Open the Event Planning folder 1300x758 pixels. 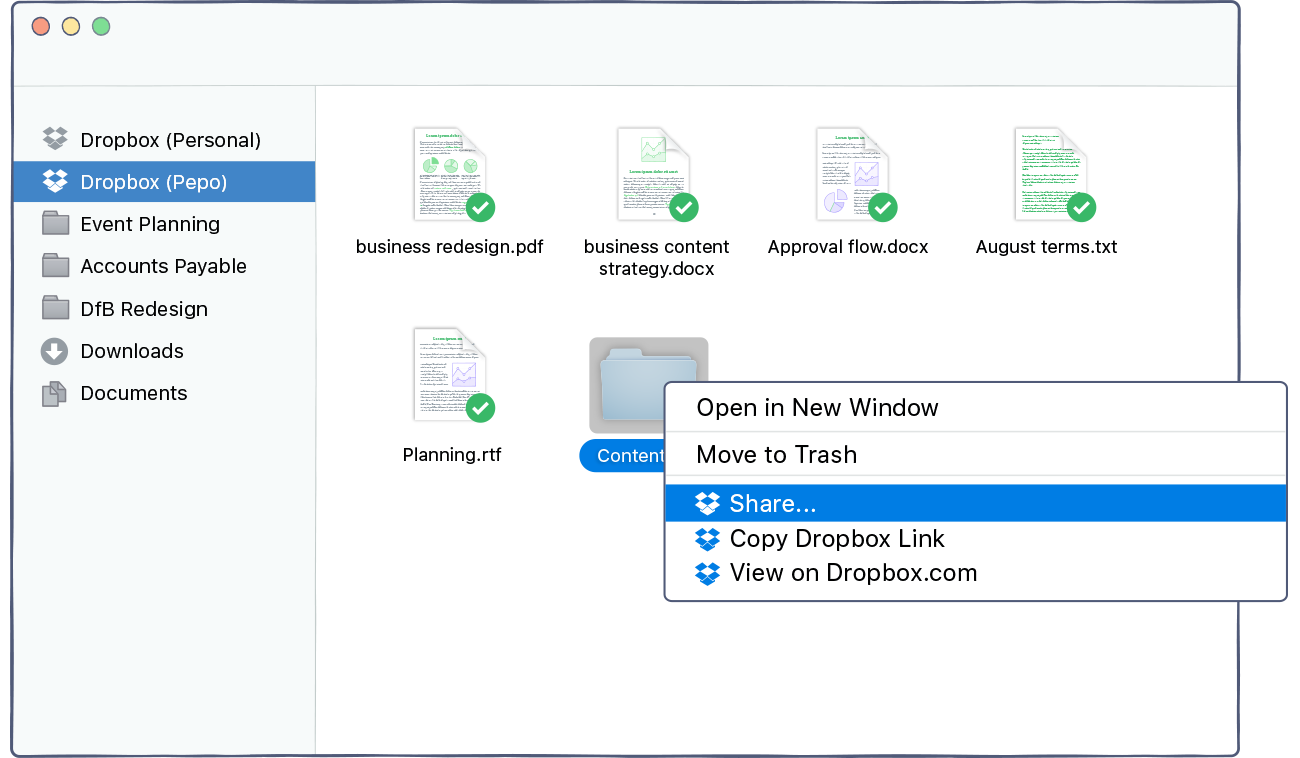pos(150,224)
